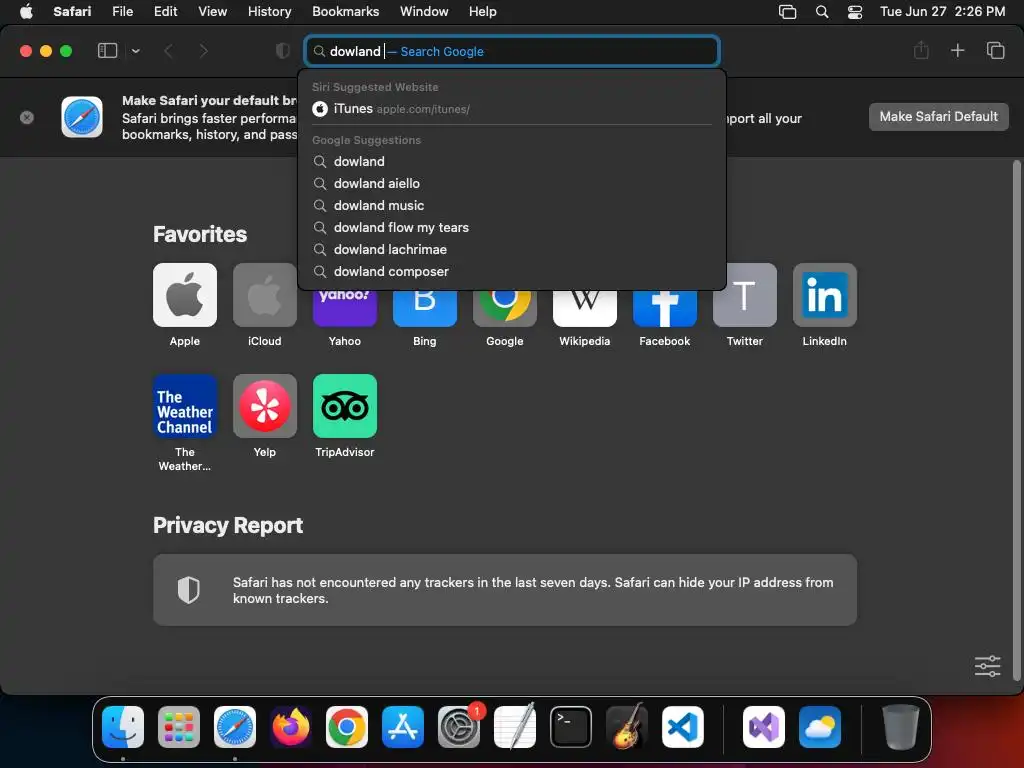Screen dimensions: 1024x768
Task: Open the Help menu
Action: 483,11
